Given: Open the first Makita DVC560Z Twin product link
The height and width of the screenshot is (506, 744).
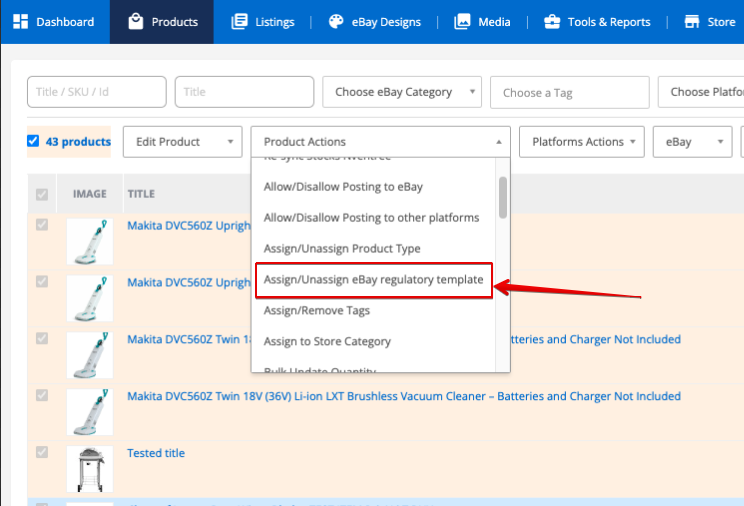Looking at the screenshot, I should point(189,339).
